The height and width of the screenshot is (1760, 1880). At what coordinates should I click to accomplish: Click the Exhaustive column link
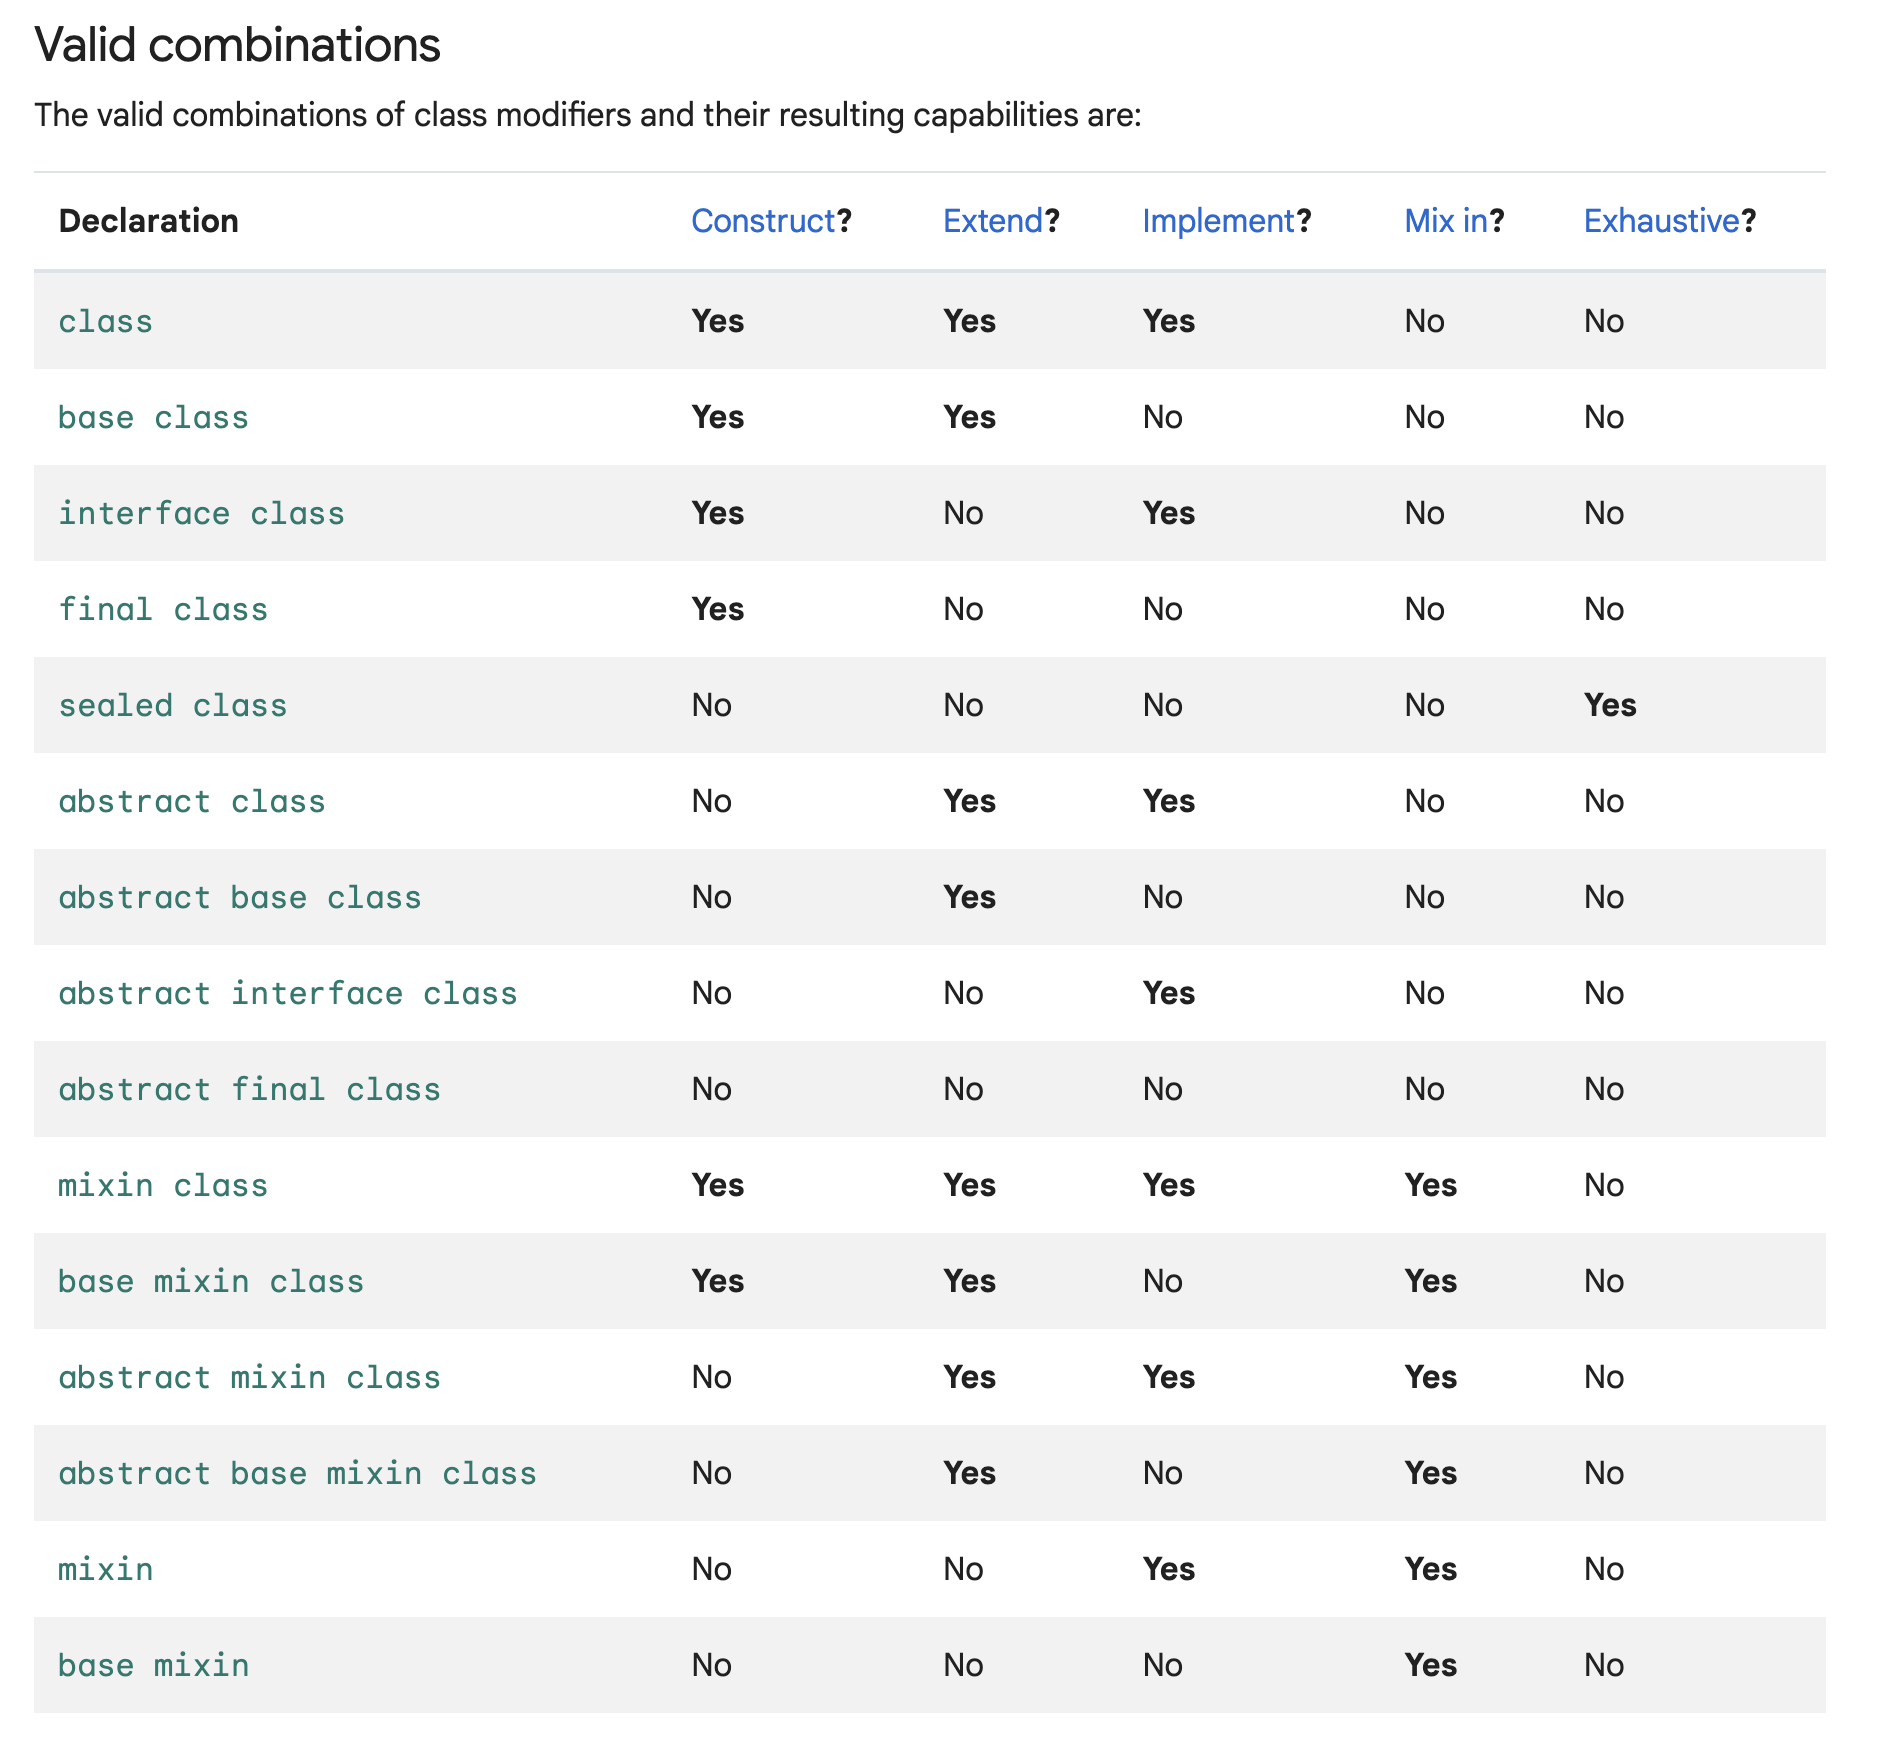click(x=1661, y=221)
